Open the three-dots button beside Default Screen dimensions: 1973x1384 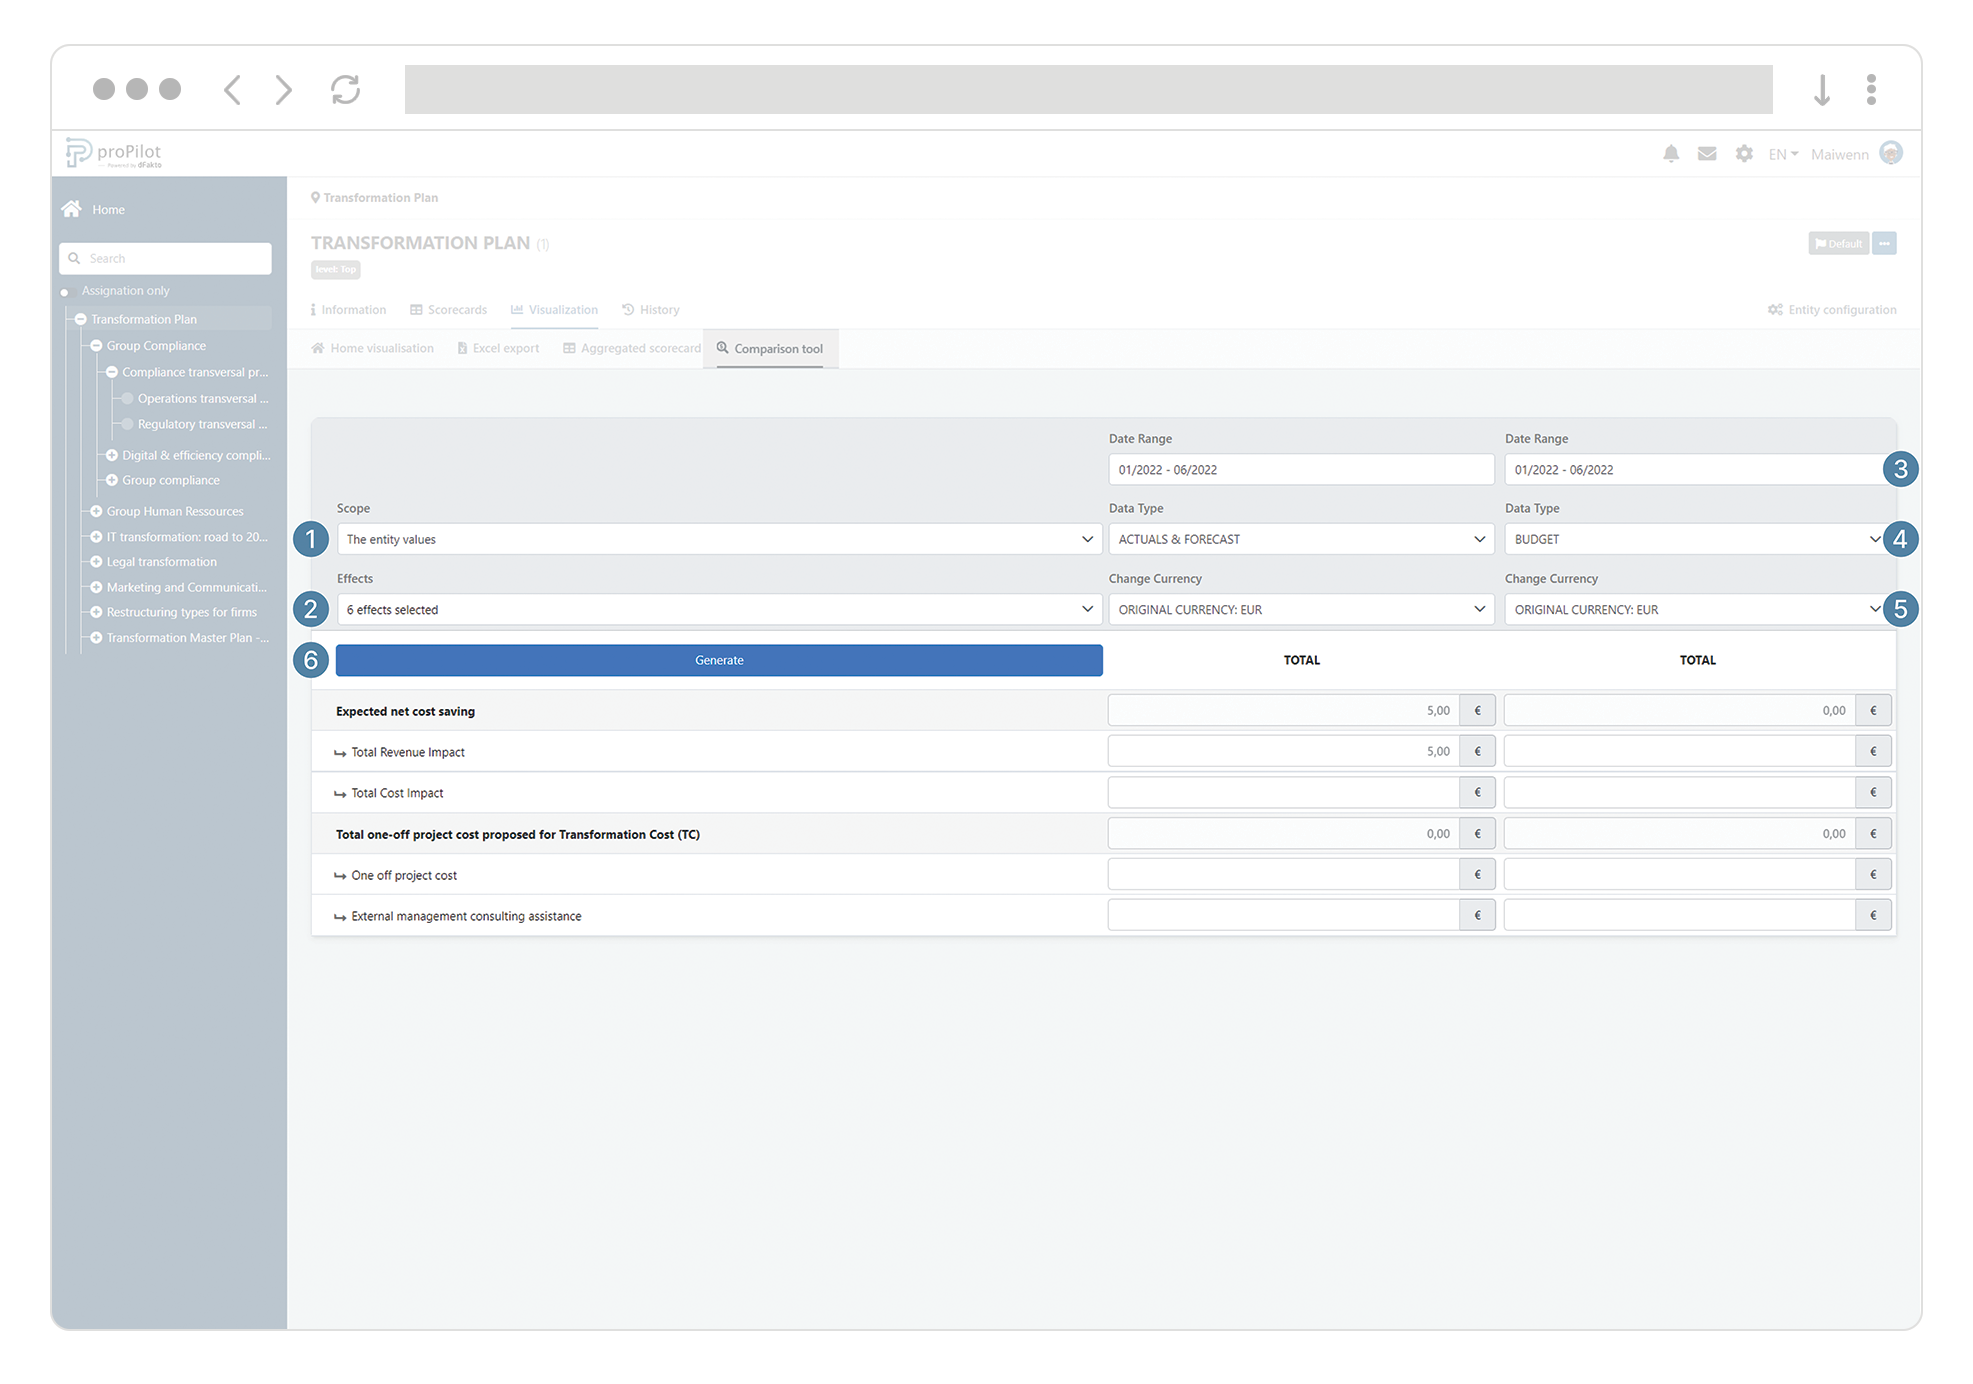click(1884, 244)
